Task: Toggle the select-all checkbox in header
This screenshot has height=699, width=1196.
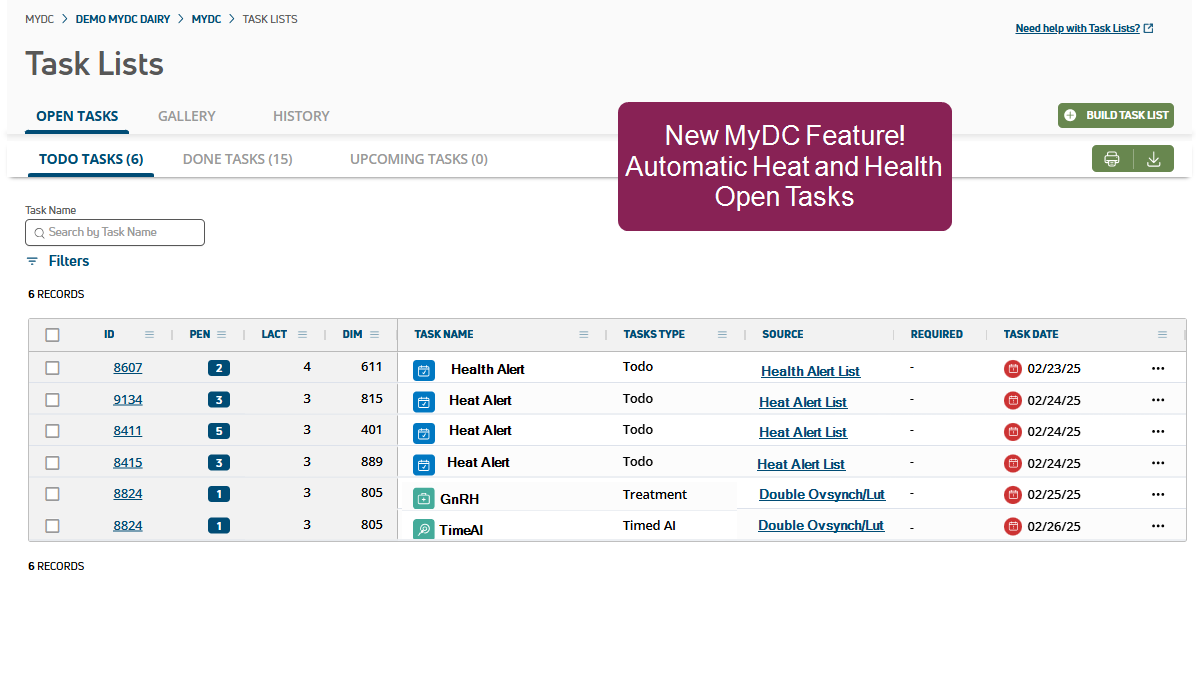Action: [x=53, y=335]
